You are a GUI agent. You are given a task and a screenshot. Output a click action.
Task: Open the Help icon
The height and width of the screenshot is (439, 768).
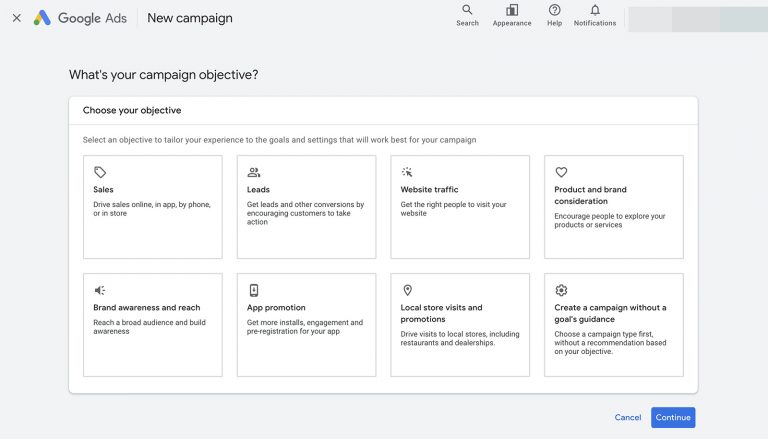(554, 15)
